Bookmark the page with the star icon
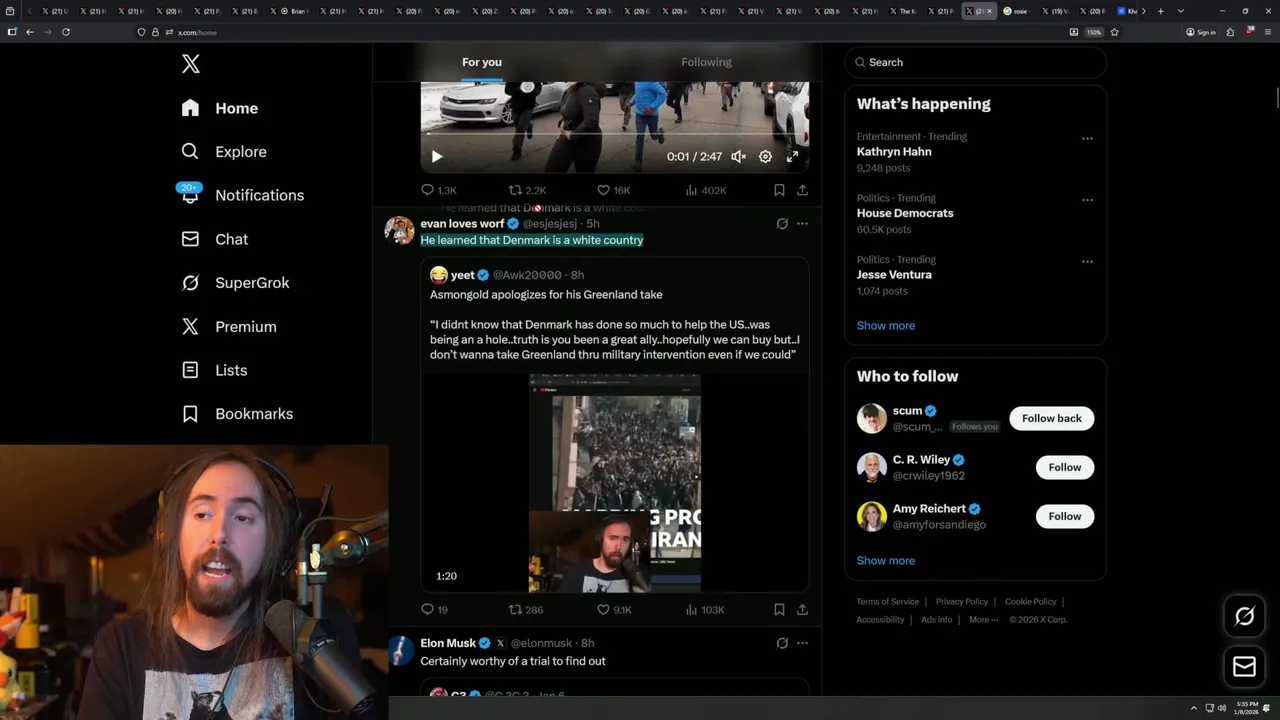The height and width of the screenshot is (720, 1280). 1114,32
